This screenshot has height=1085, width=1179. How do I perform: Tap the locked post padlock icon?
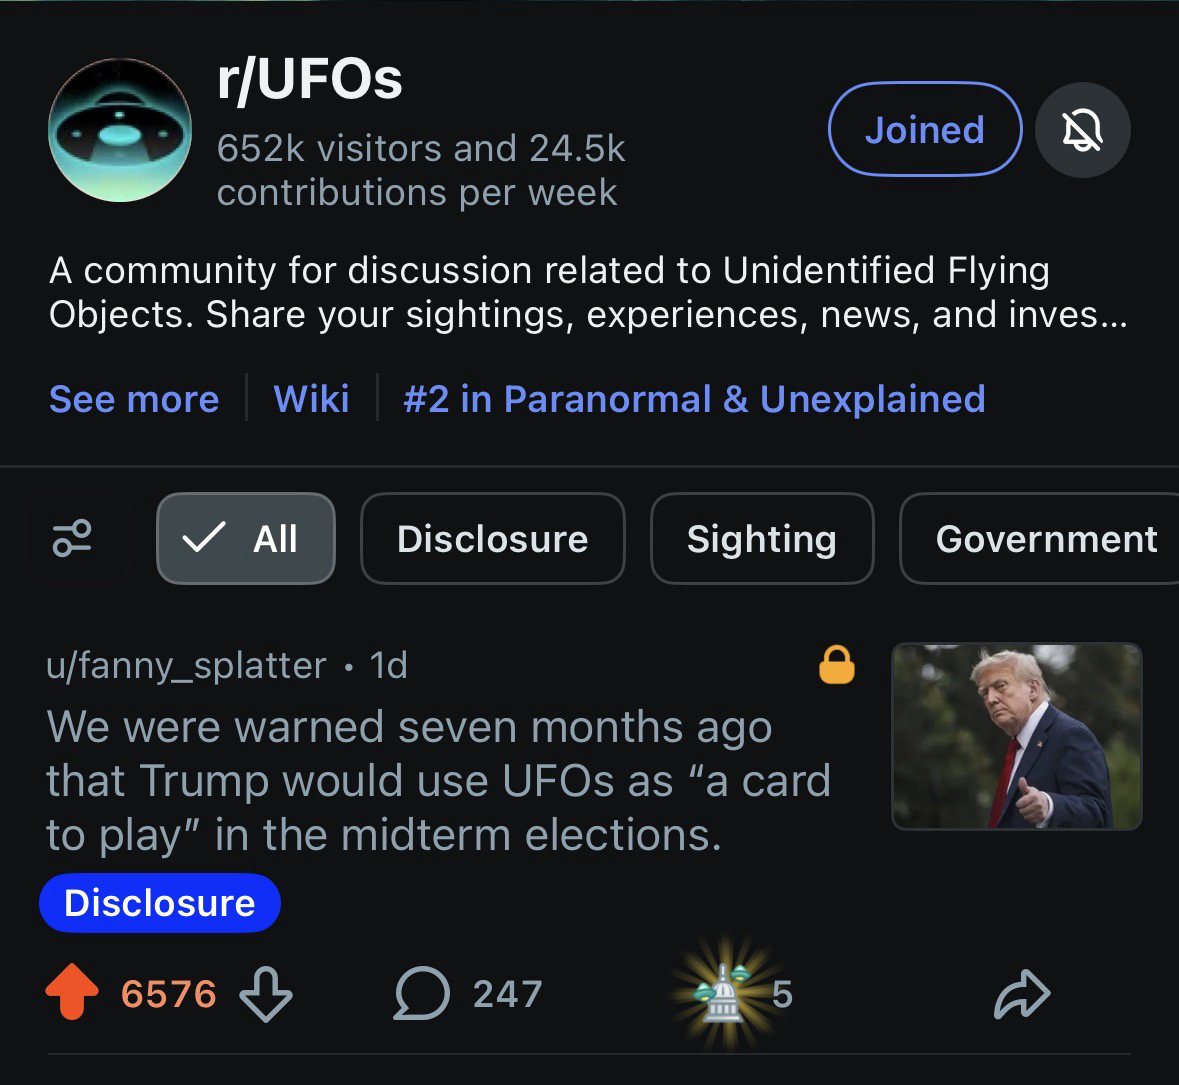click(837, 664)
